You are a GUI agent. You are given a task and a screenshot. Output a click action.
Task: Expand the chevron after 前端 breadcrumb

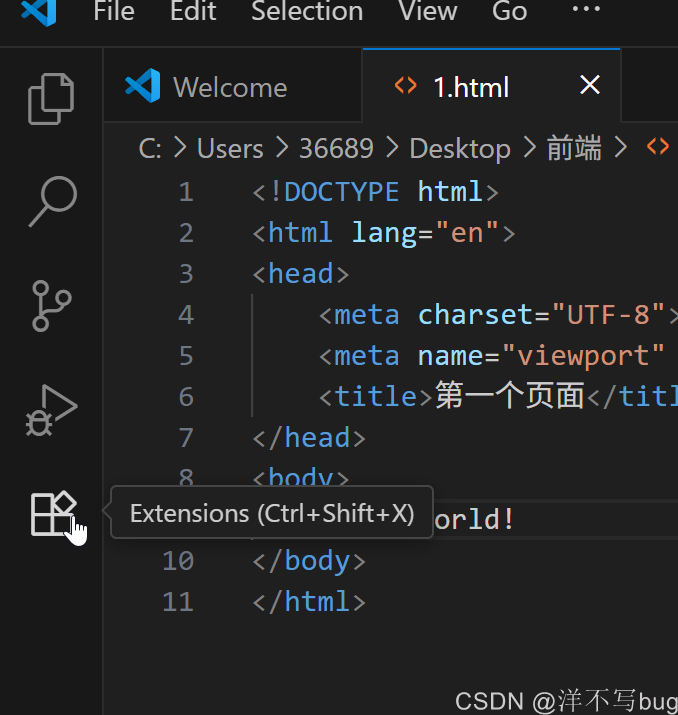pos(621,148)
